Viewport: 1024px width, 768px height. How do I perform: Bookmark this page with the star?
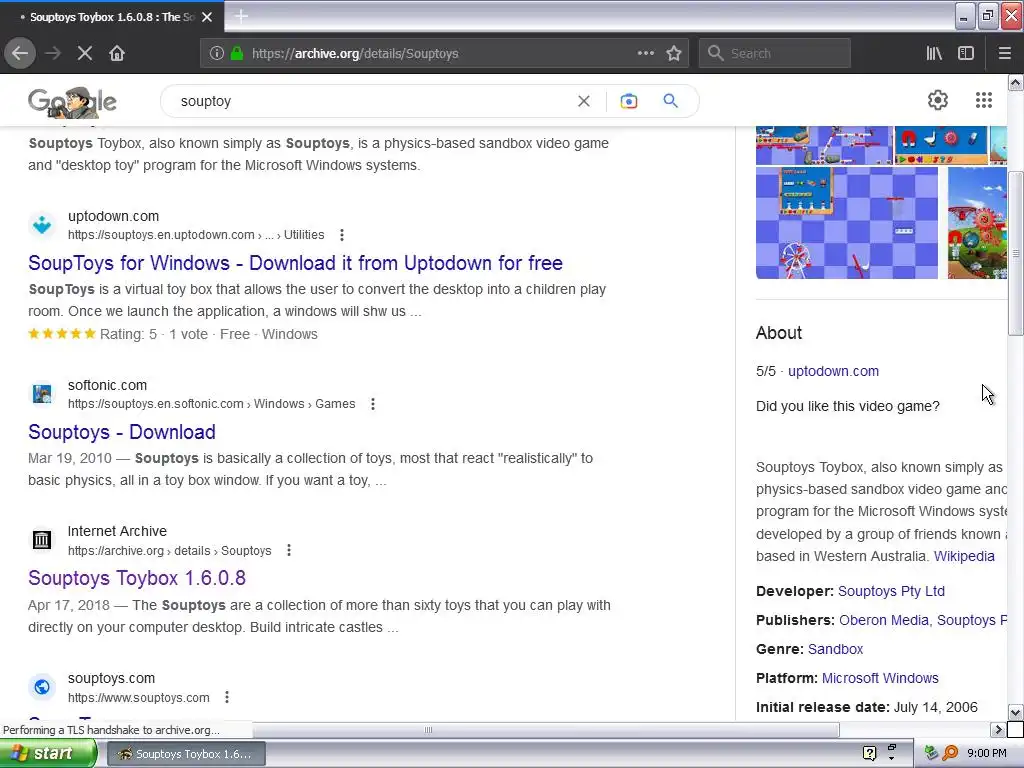point(674,54)
